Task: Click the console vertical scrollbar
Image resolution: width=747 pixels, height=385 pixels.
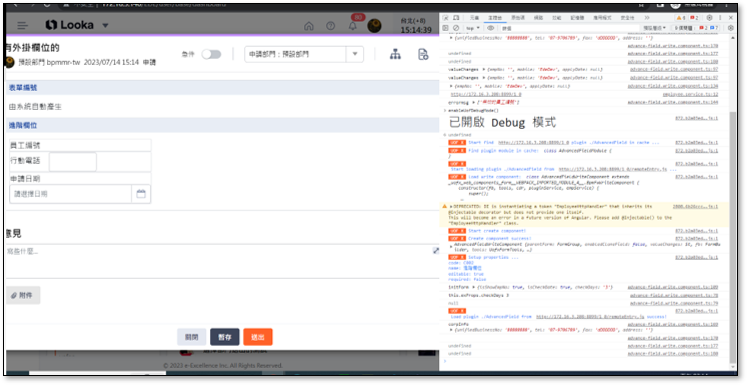Action: (x=732, y=237)
